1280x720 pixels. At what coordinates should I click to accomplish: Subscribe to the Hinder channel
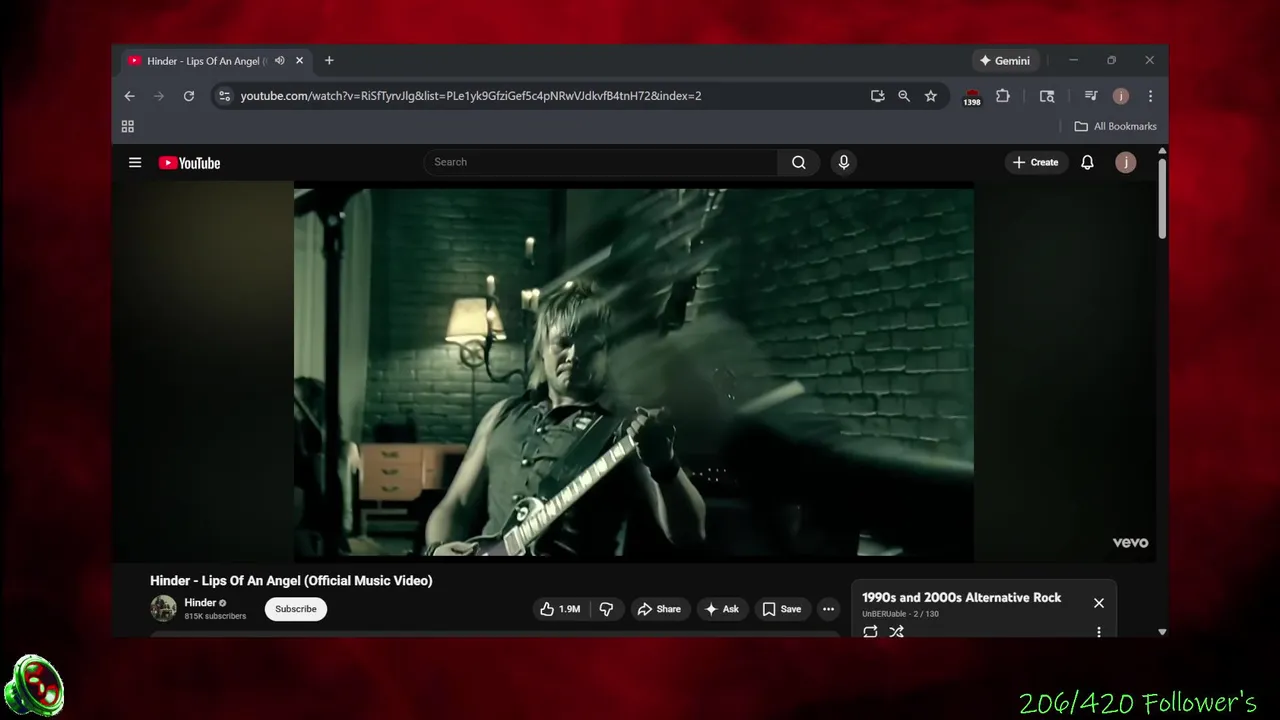click(296, 609)
